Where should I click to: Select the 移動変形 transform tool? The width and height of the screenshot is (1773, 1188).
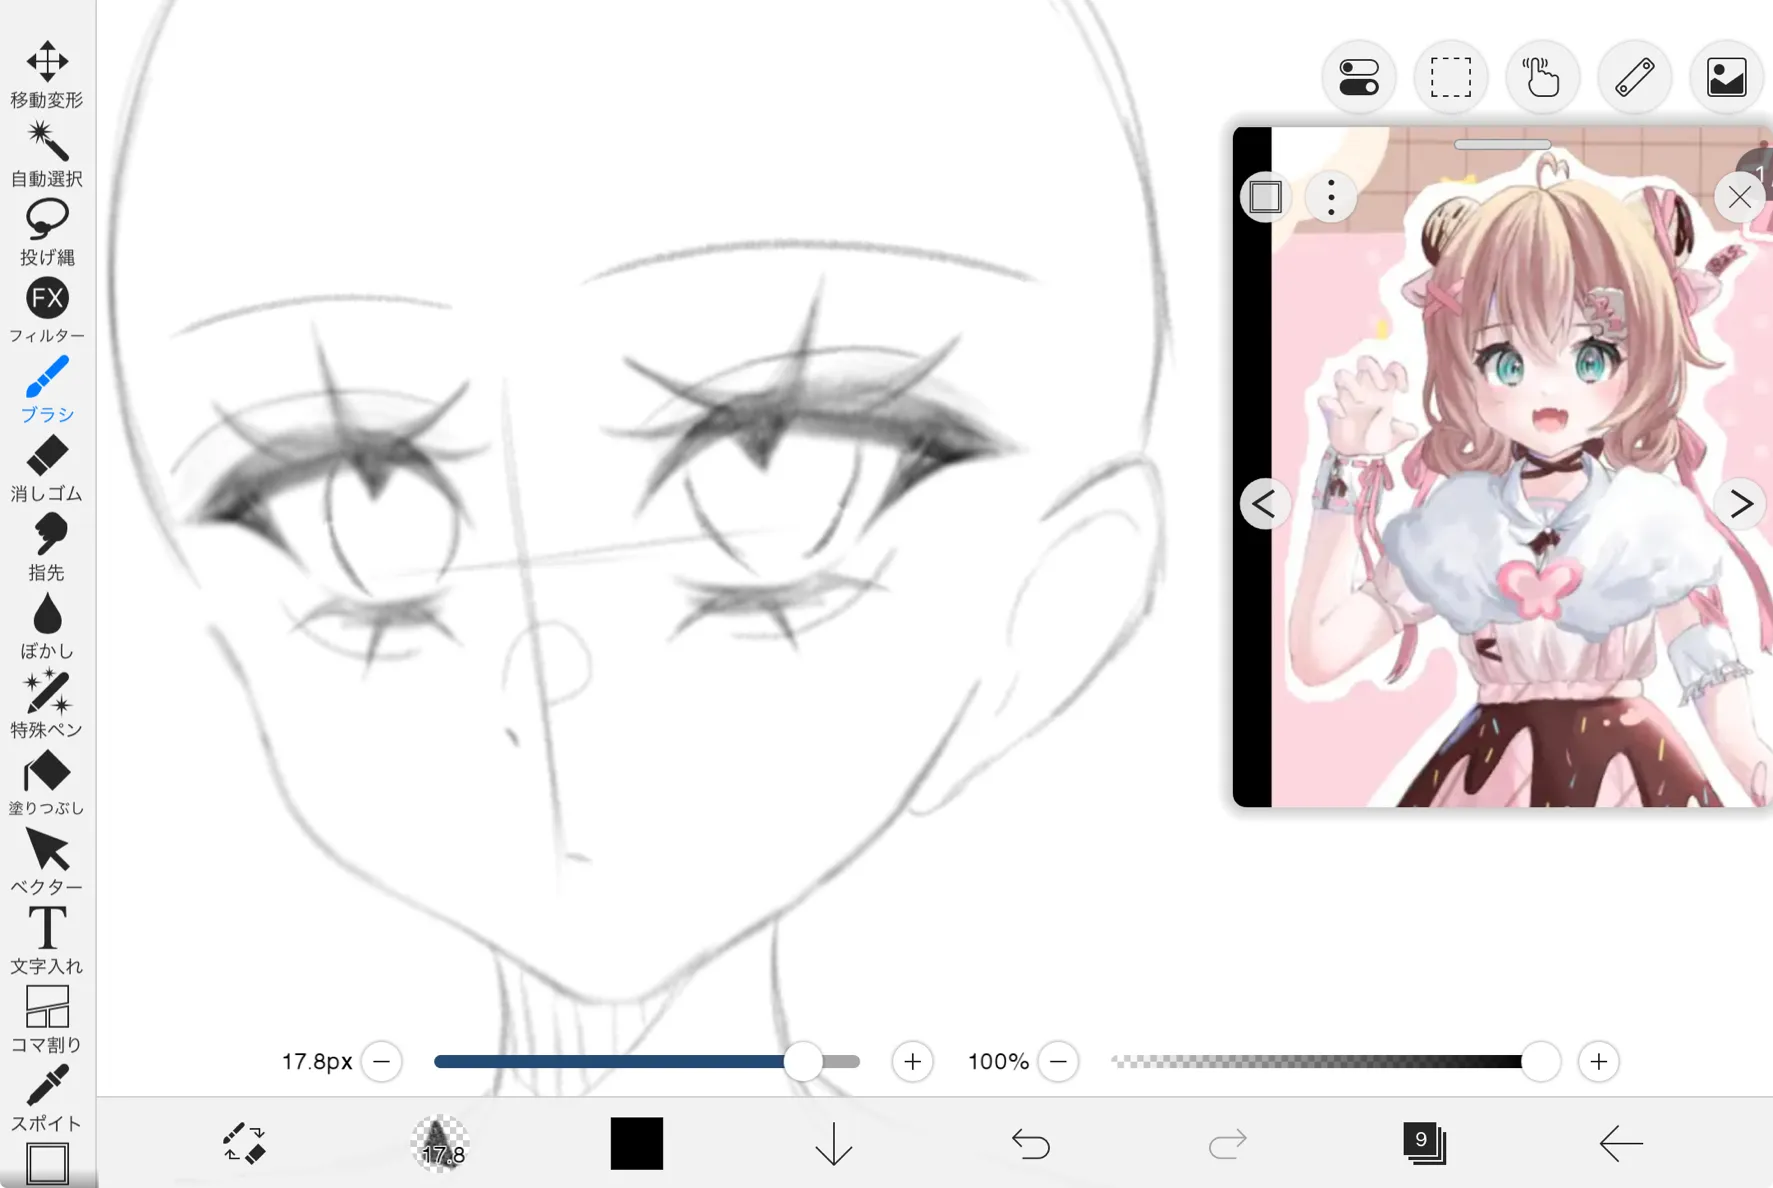click(x=47, y=74)
